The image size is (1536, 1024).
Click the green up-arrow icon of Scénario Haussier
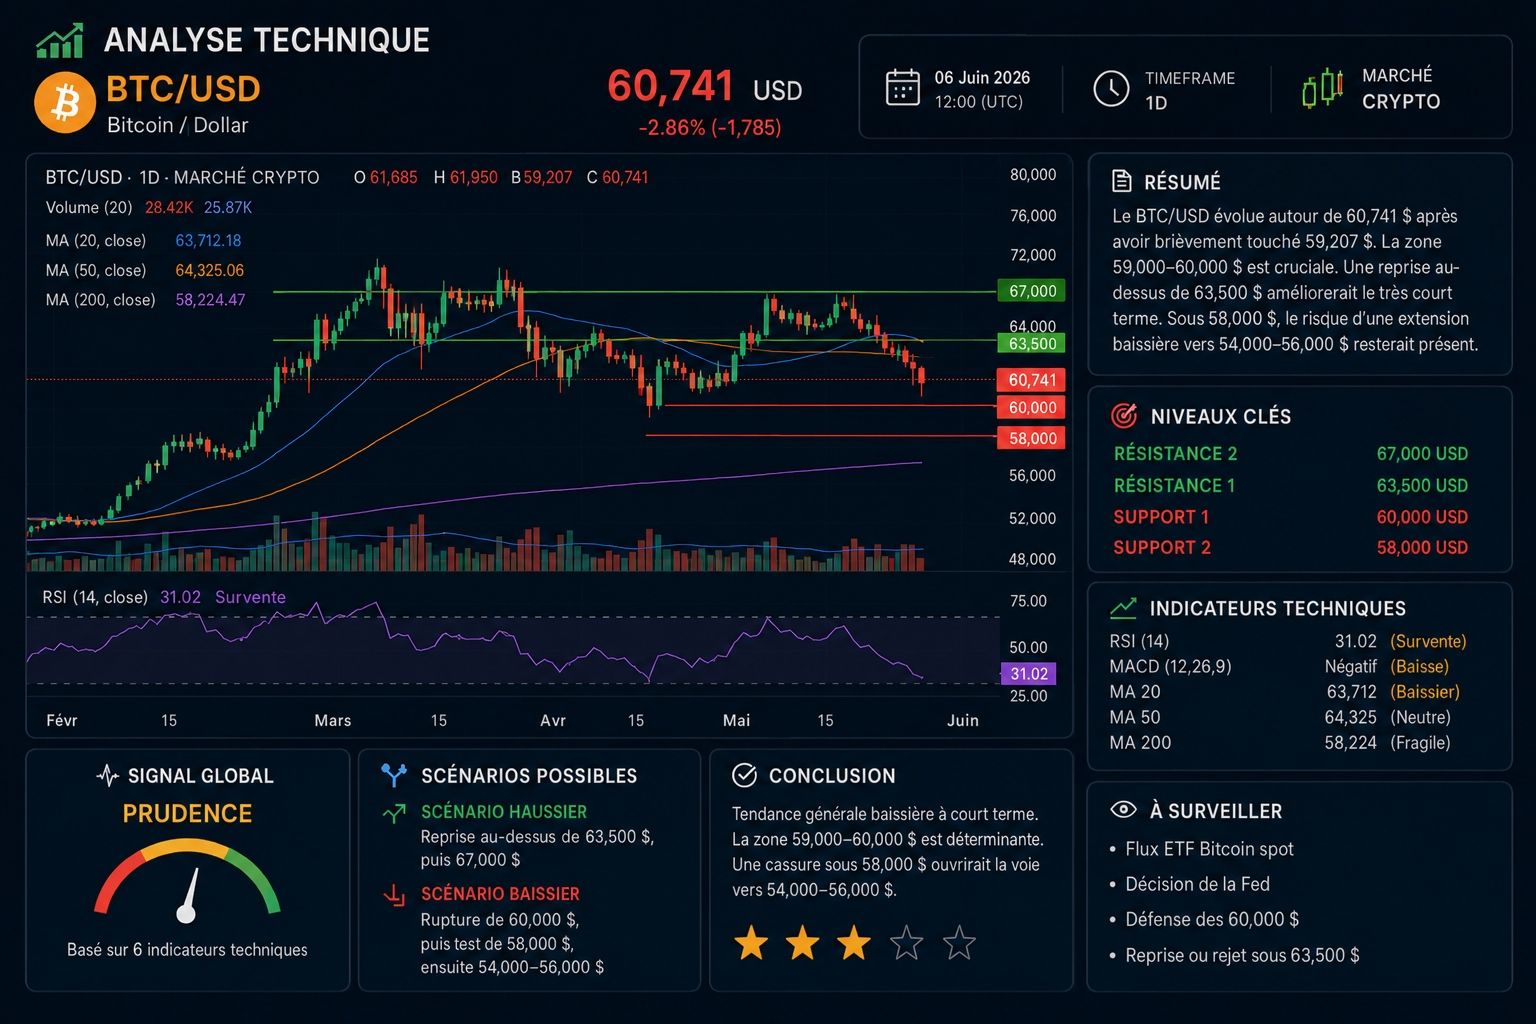coord(394,813)
